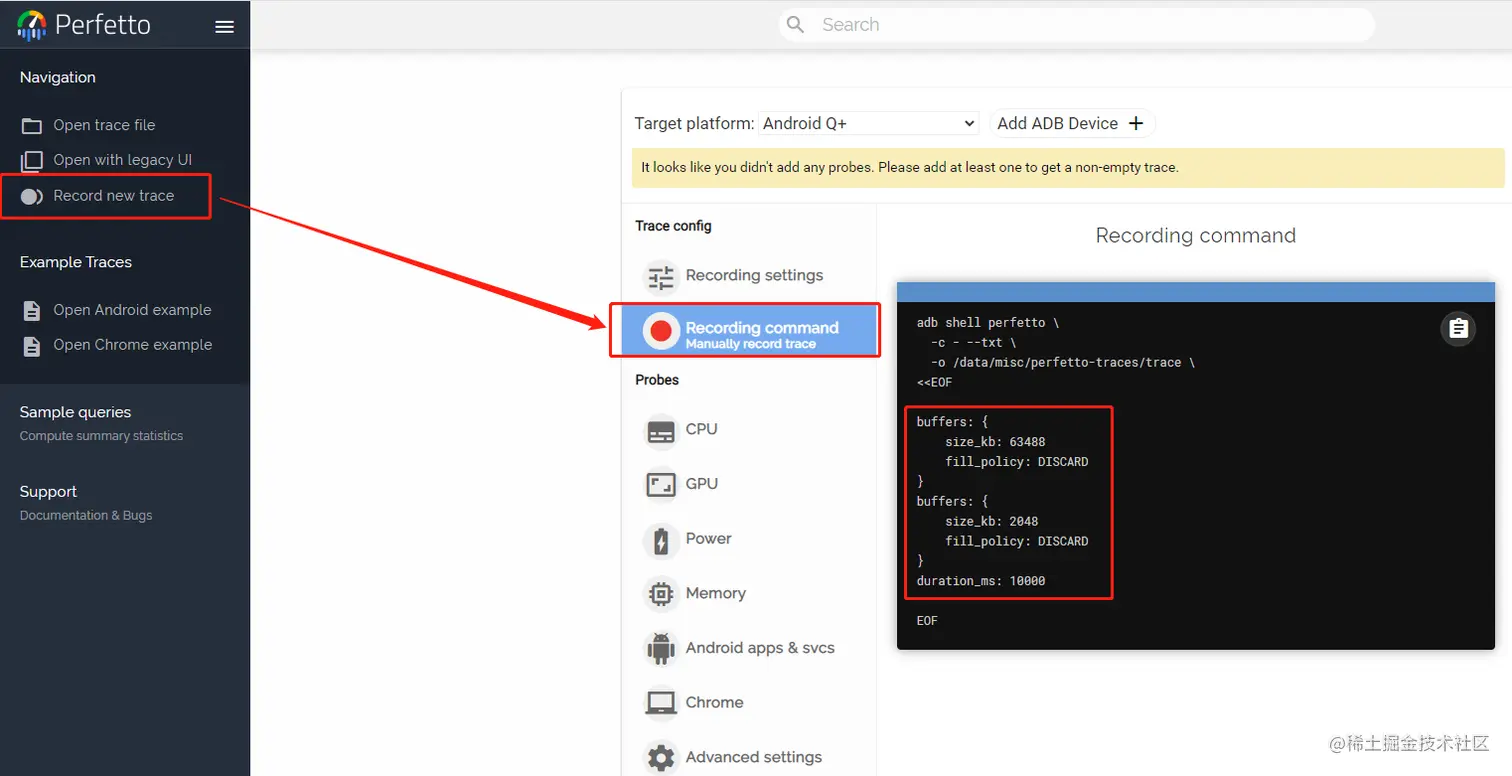Click "Documentation & Bugs" subtitle
The width and height of the screenshot is (1512, 776).
86,516
